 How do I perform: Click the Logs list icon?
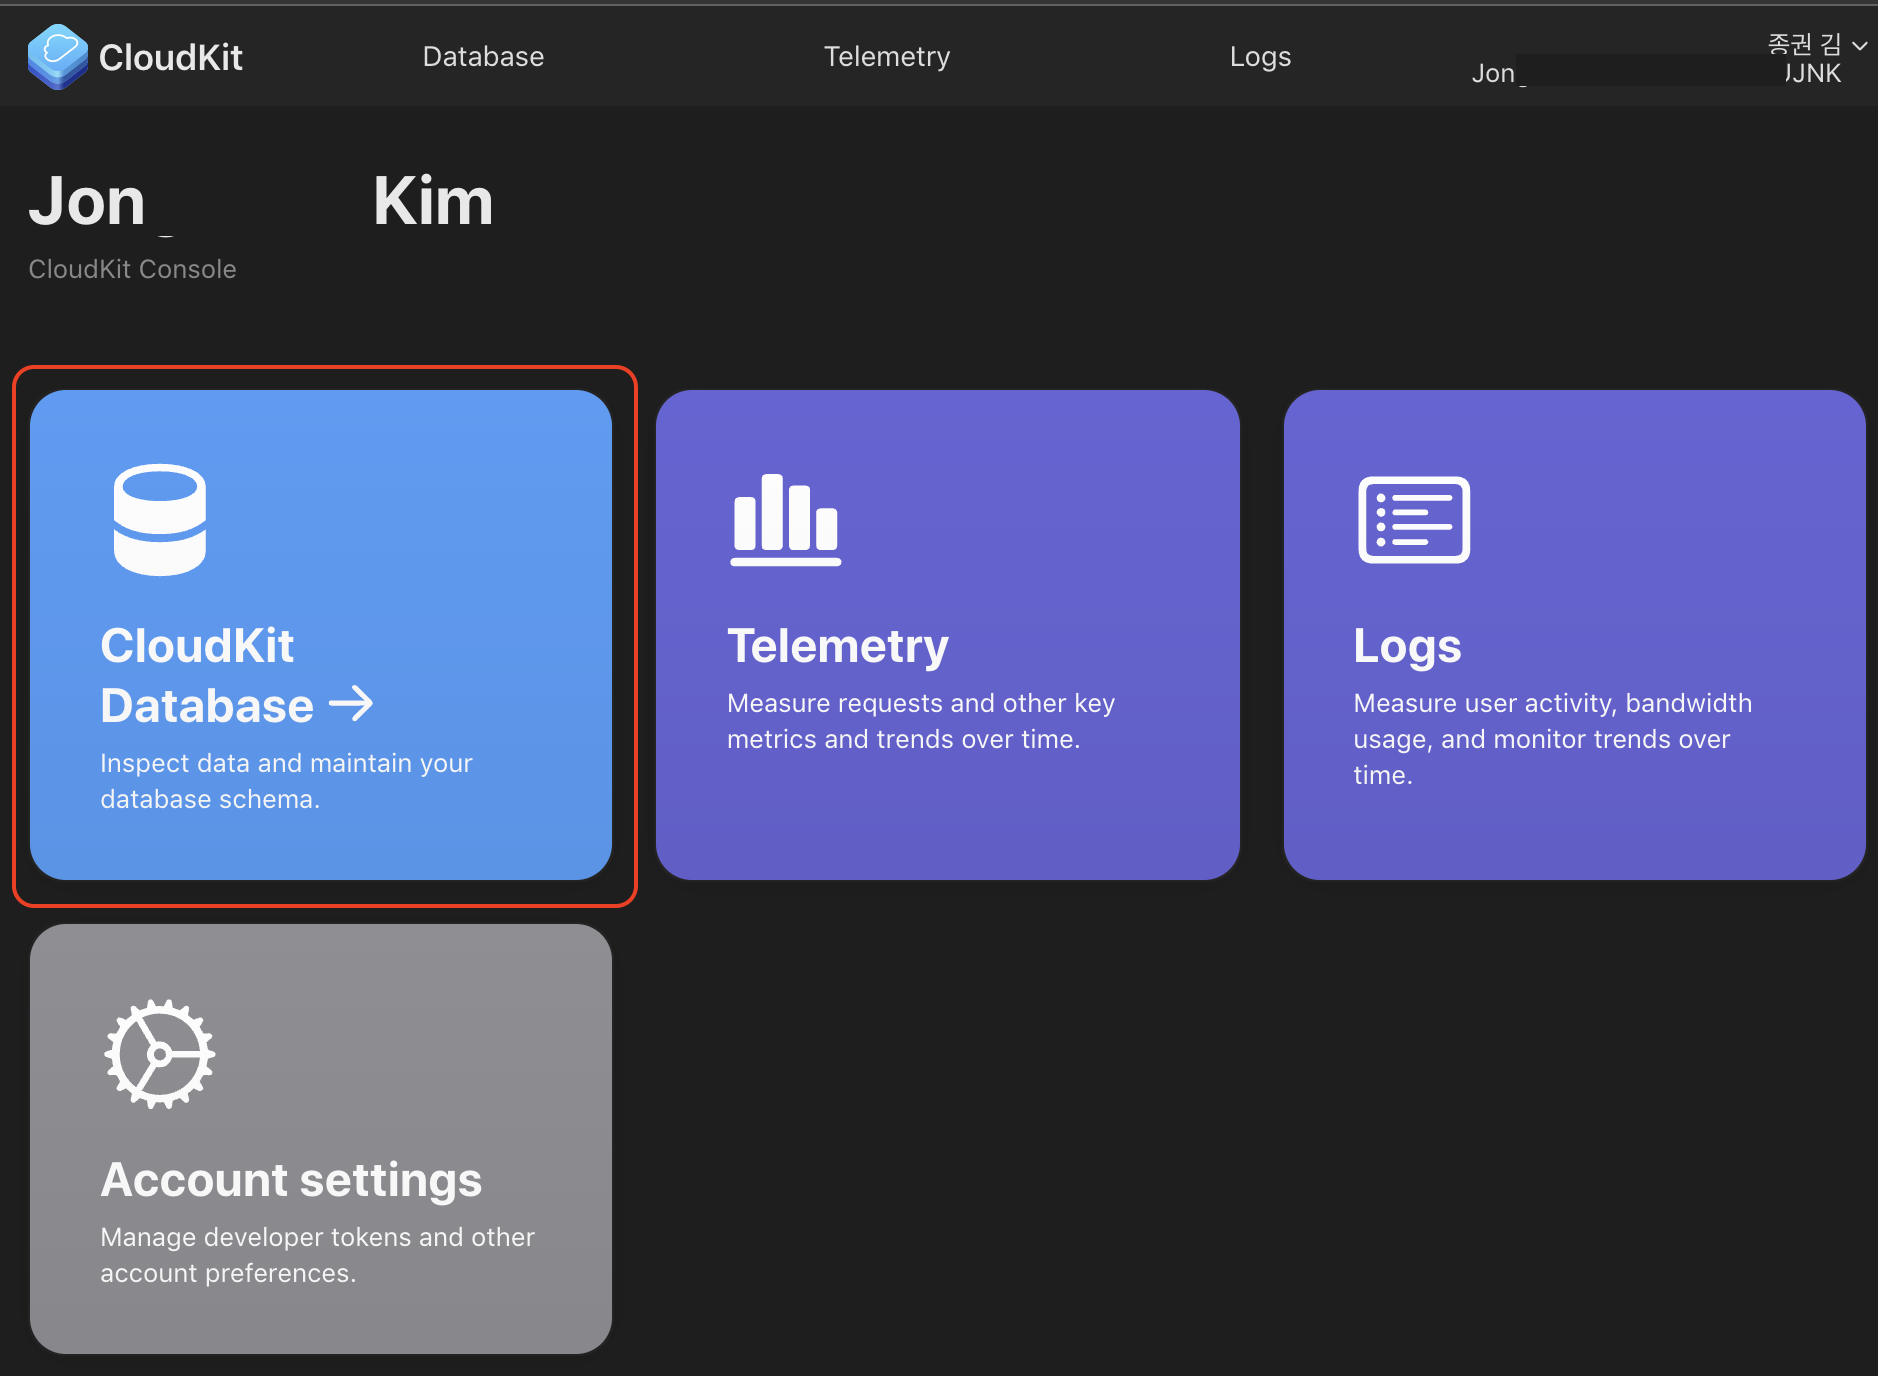(x=1414, y=520)
